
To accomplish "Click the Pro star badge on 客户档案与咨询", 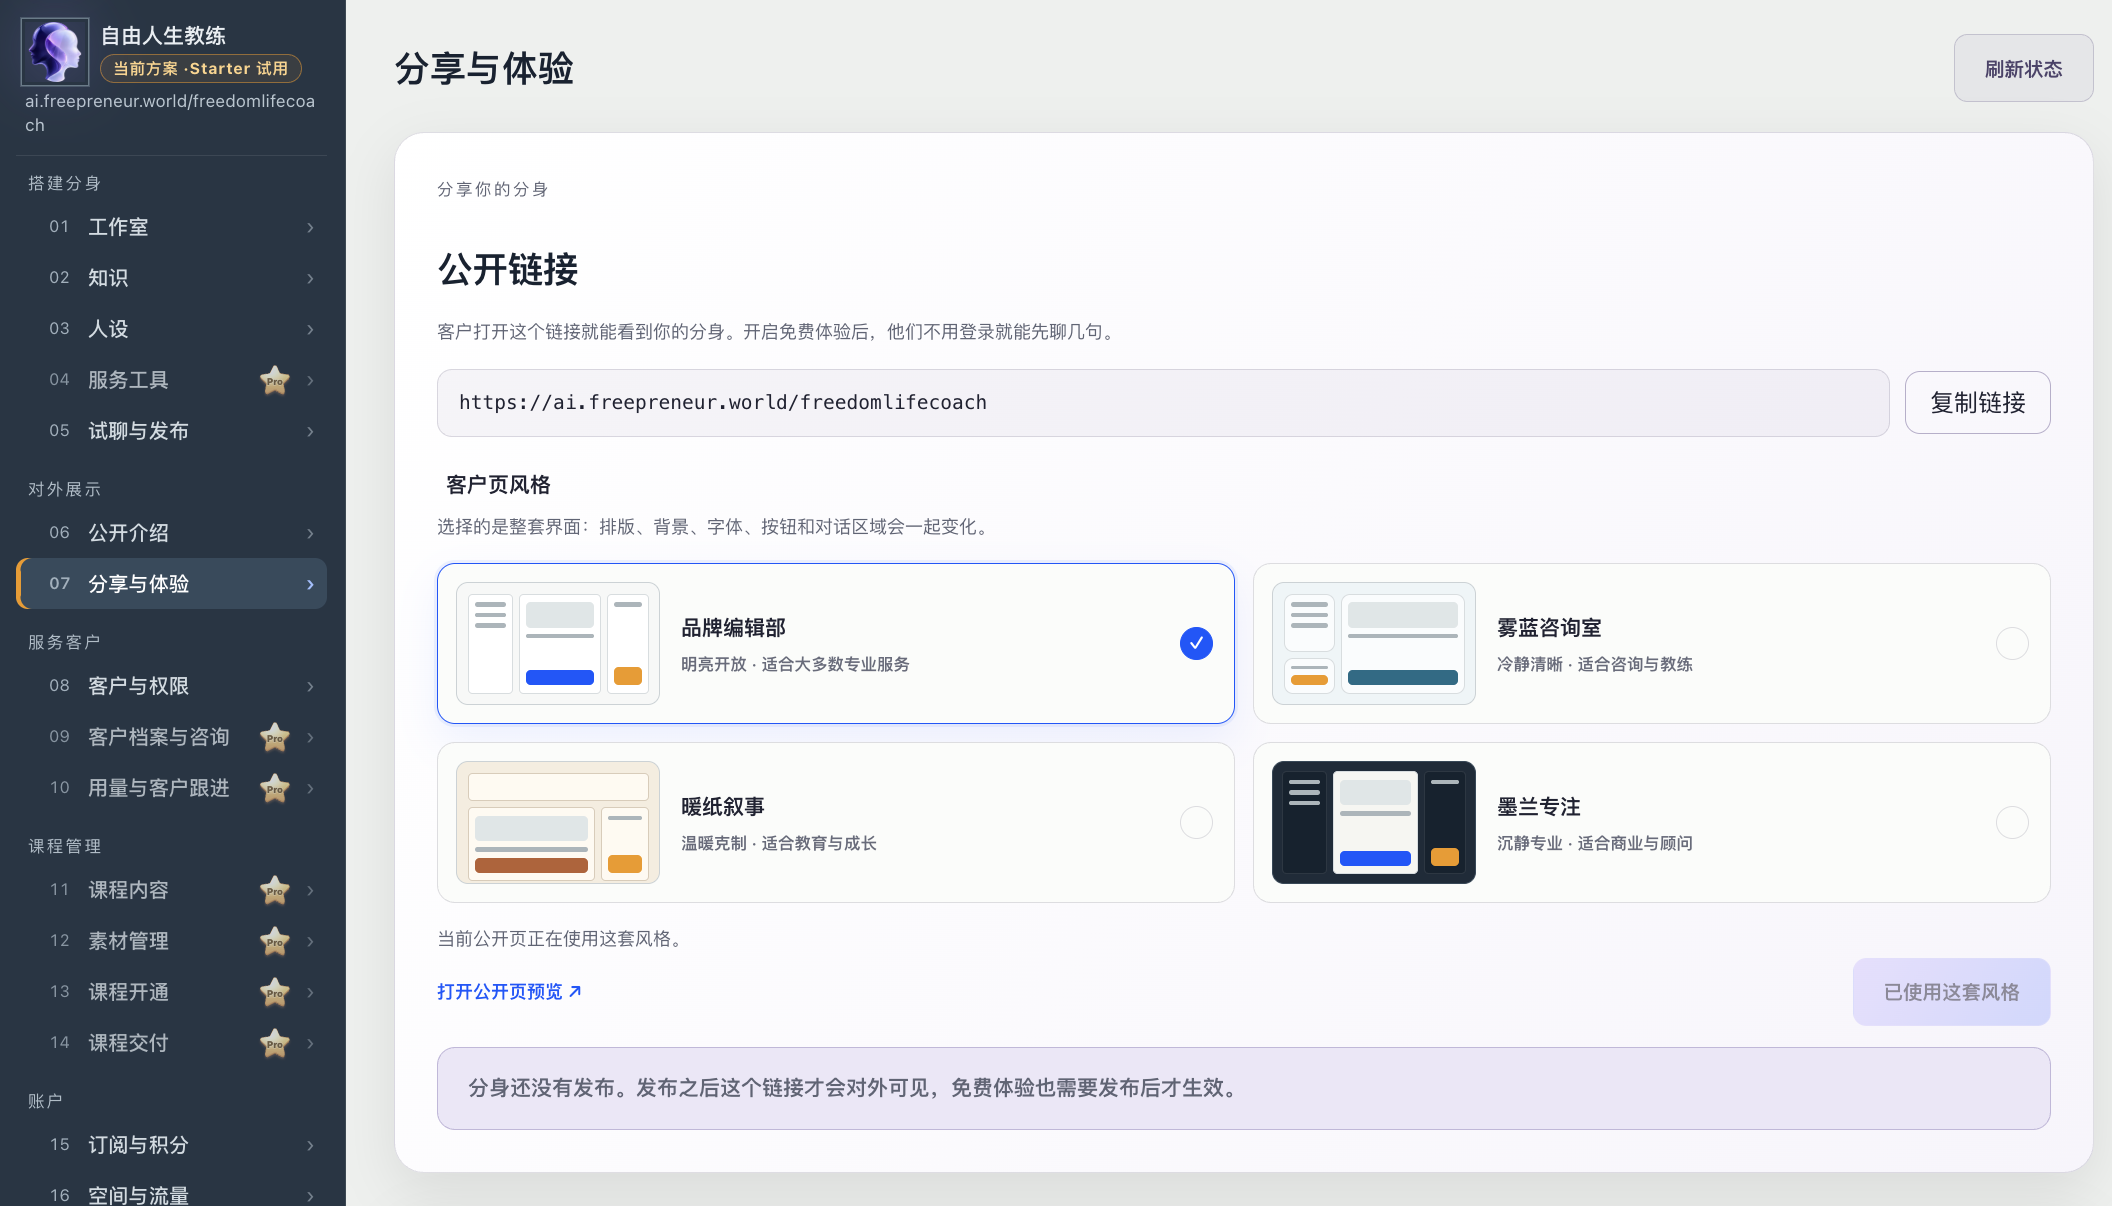I will point(275,737).
